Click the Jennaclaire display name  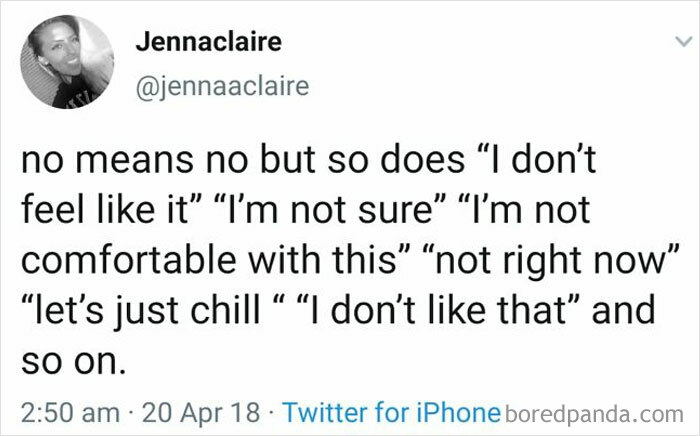click(x=209, y=42)
